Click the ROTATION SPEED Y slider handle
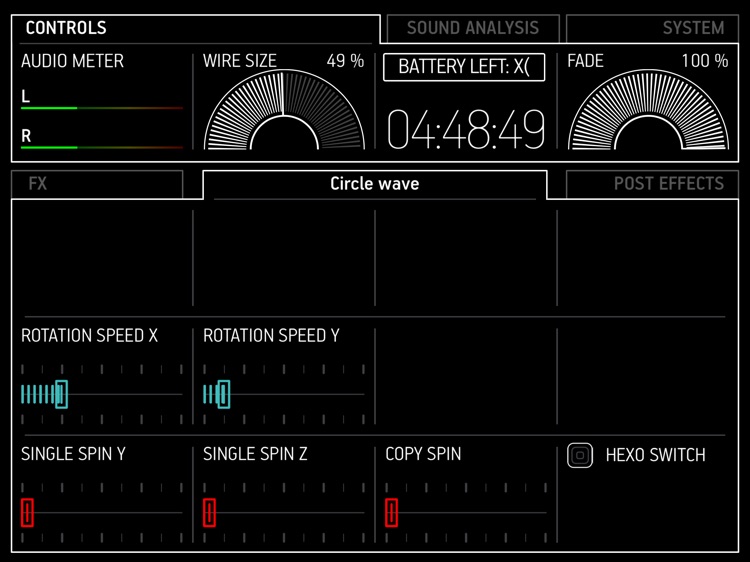Screen dimensions: 750x562 point(224,394)
